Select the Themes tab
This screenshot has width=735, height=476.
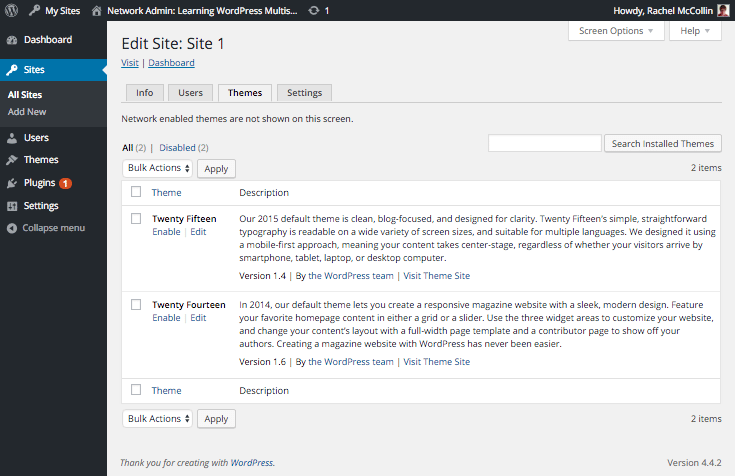click(x=245, y=93)
